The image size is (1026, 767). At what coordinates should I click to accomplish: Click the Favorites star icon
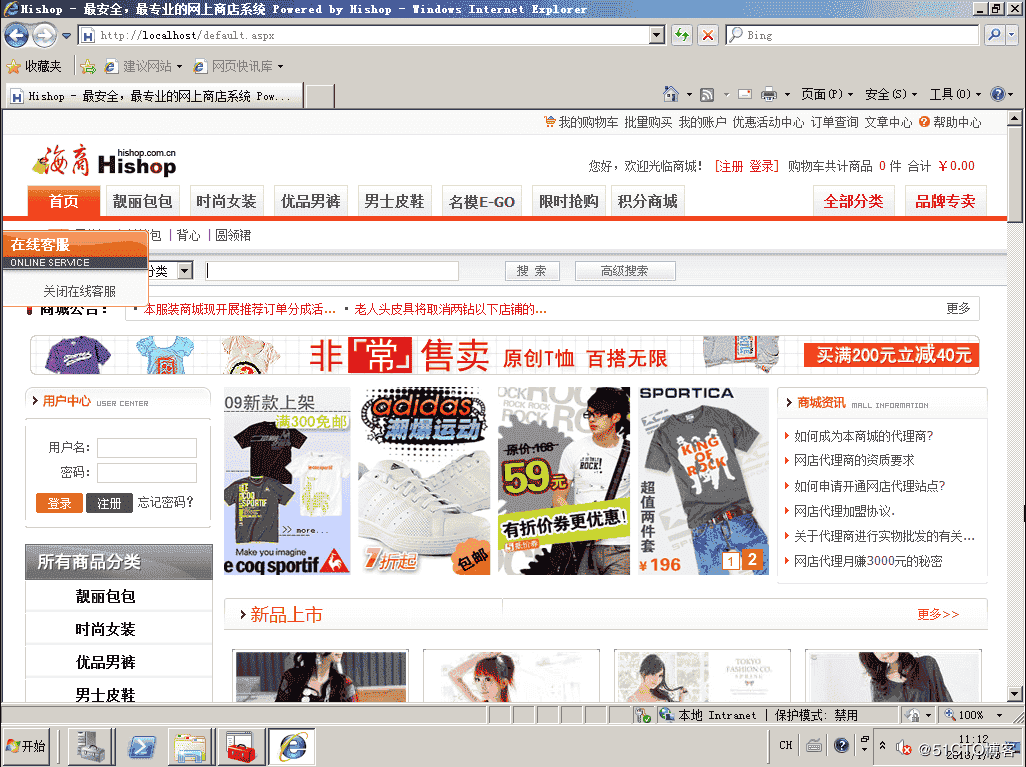click(x=13, y=67)
